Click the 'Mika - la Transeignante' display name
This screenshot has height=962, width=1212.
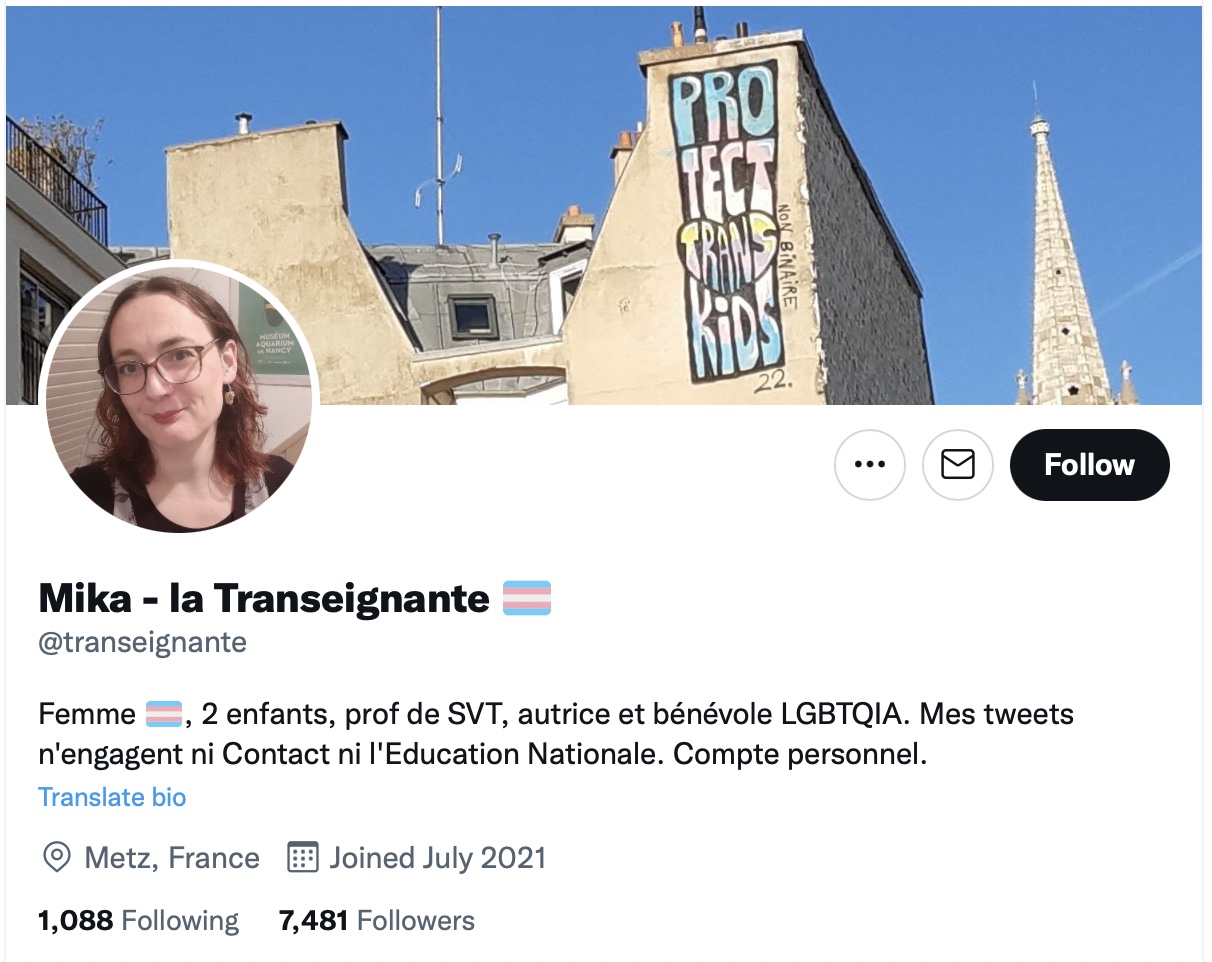pyautogui.click(x=264, y=599)
